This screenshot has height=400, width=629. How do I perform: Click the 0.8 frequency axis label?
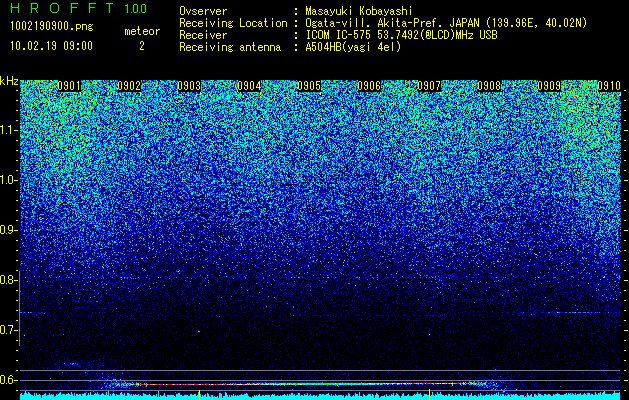pos(9,280)
